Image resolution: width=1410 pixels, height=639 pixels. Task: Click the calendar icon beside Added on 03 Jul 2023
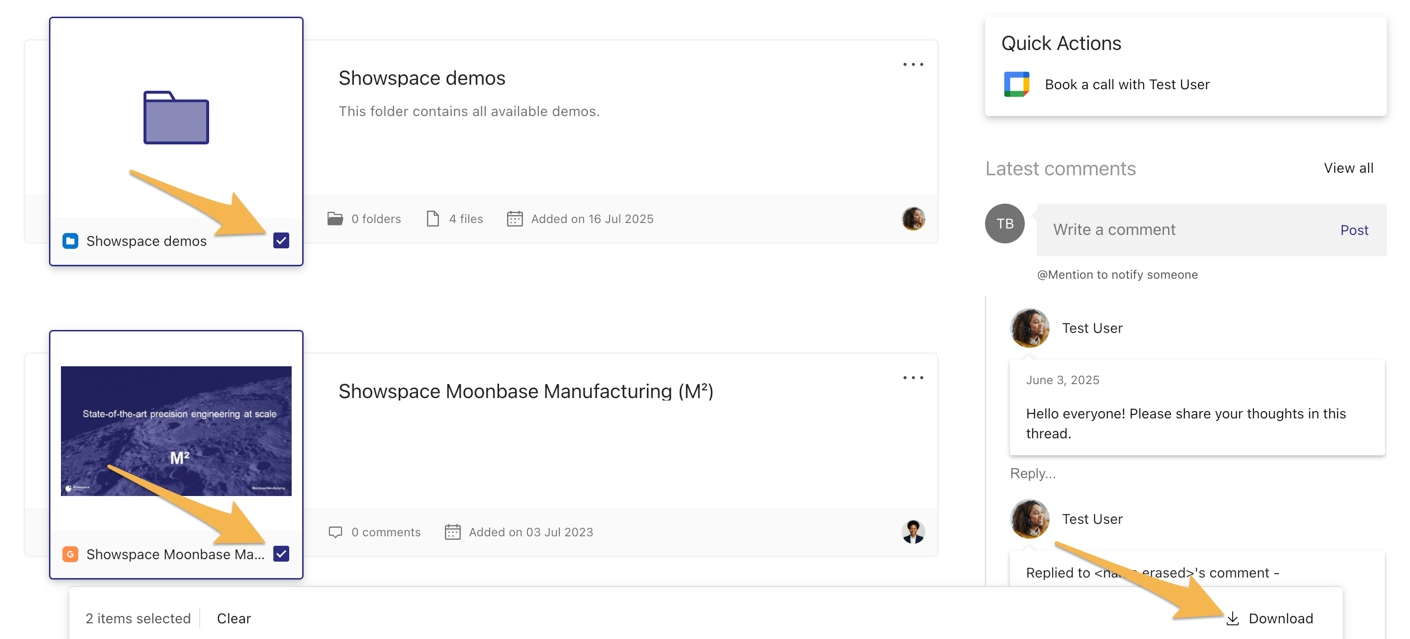pyautogui.click(x=452, y=531)
